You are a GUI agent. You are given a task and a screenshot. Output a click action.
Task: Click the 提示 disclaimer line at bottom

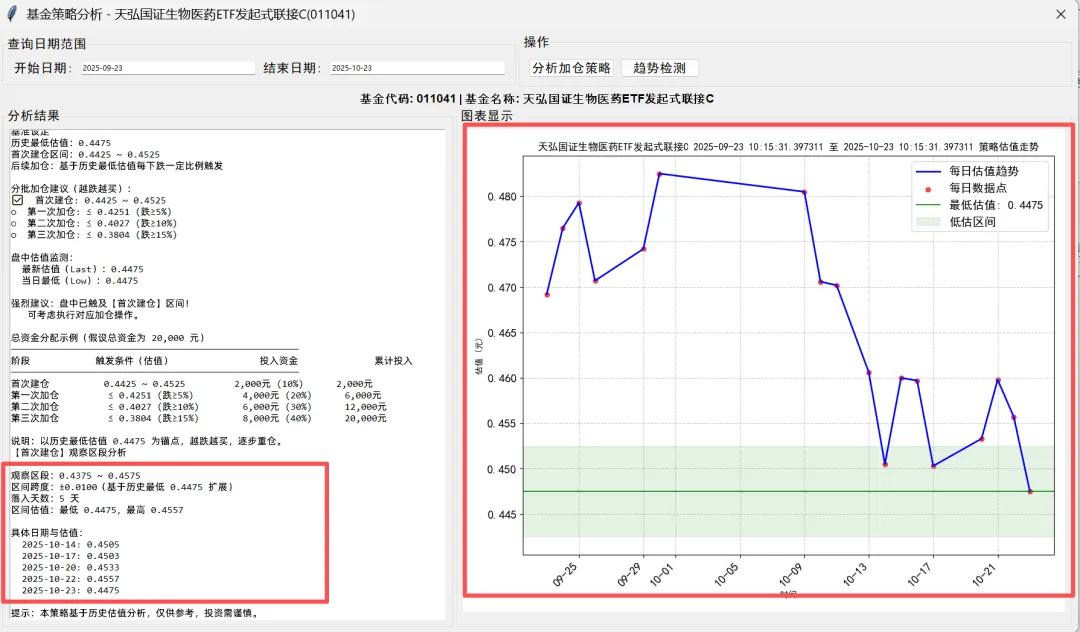click(136, 613)
